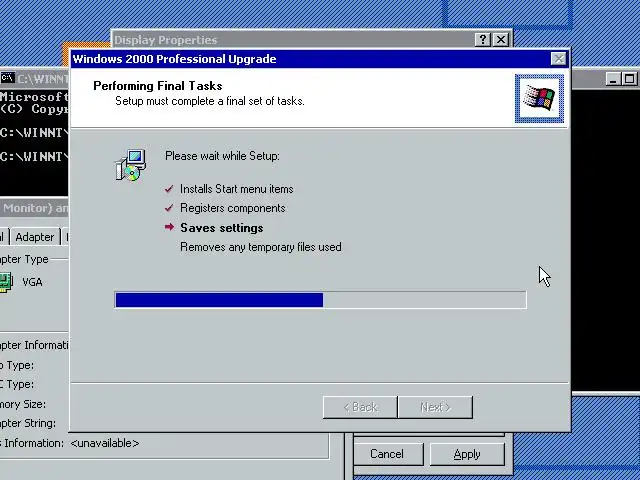640x480 pixels.
Task: Click the Performing Final Tasks heading
Action: pos(158,86)
